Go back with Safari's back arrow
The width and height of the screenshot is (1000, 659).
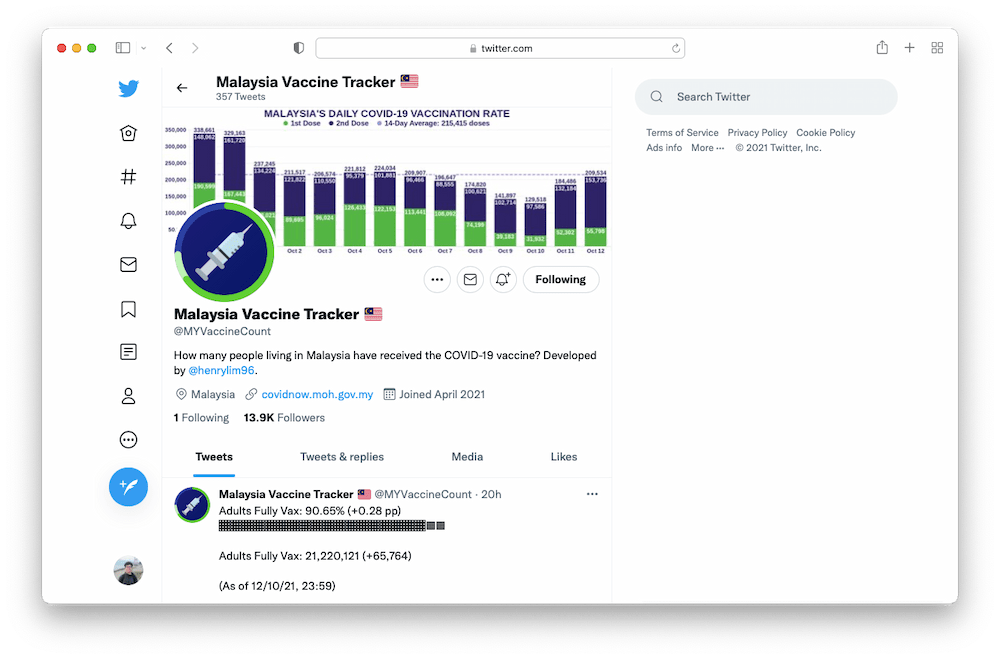pos(169,48)
